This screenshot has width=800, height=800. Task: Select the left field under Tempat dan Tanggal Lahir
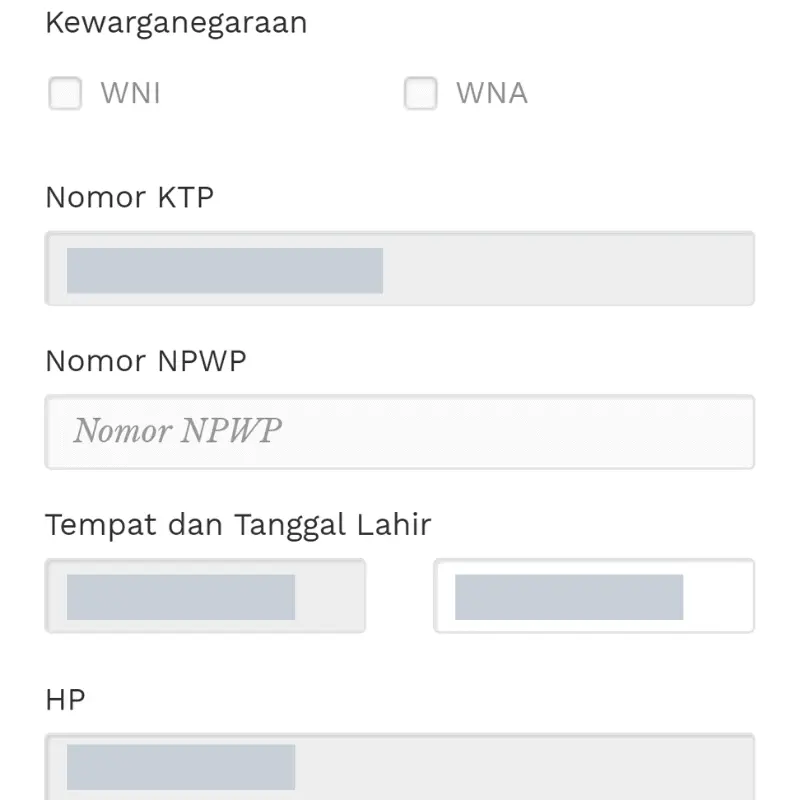[205, 596]
